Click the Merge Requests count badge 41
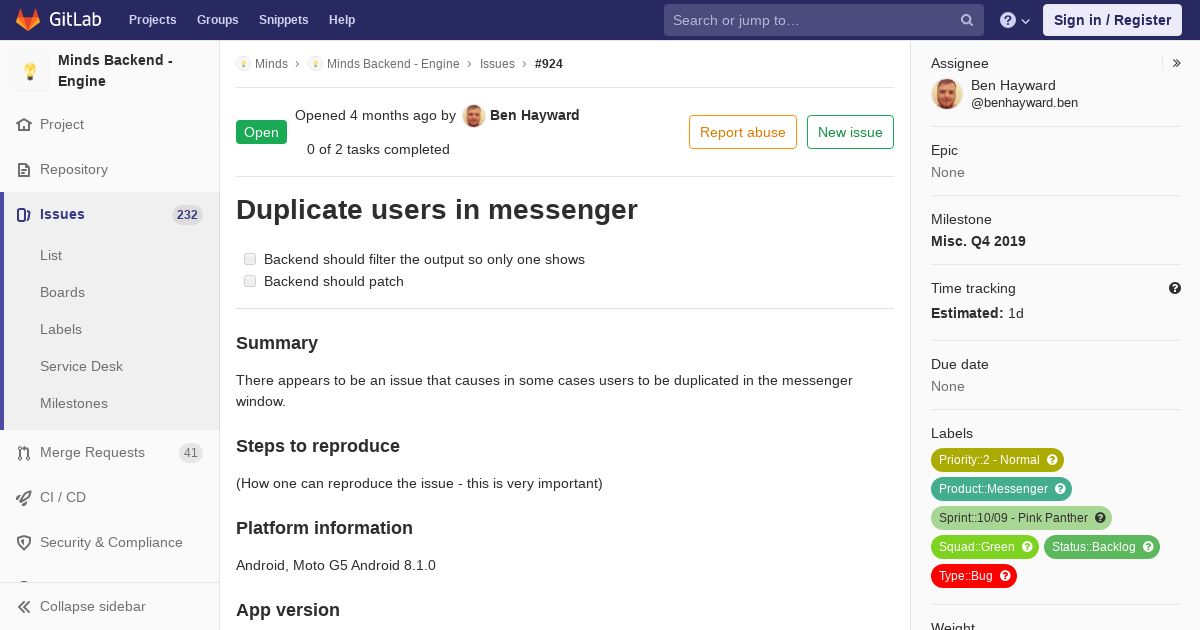 (191, 453)
